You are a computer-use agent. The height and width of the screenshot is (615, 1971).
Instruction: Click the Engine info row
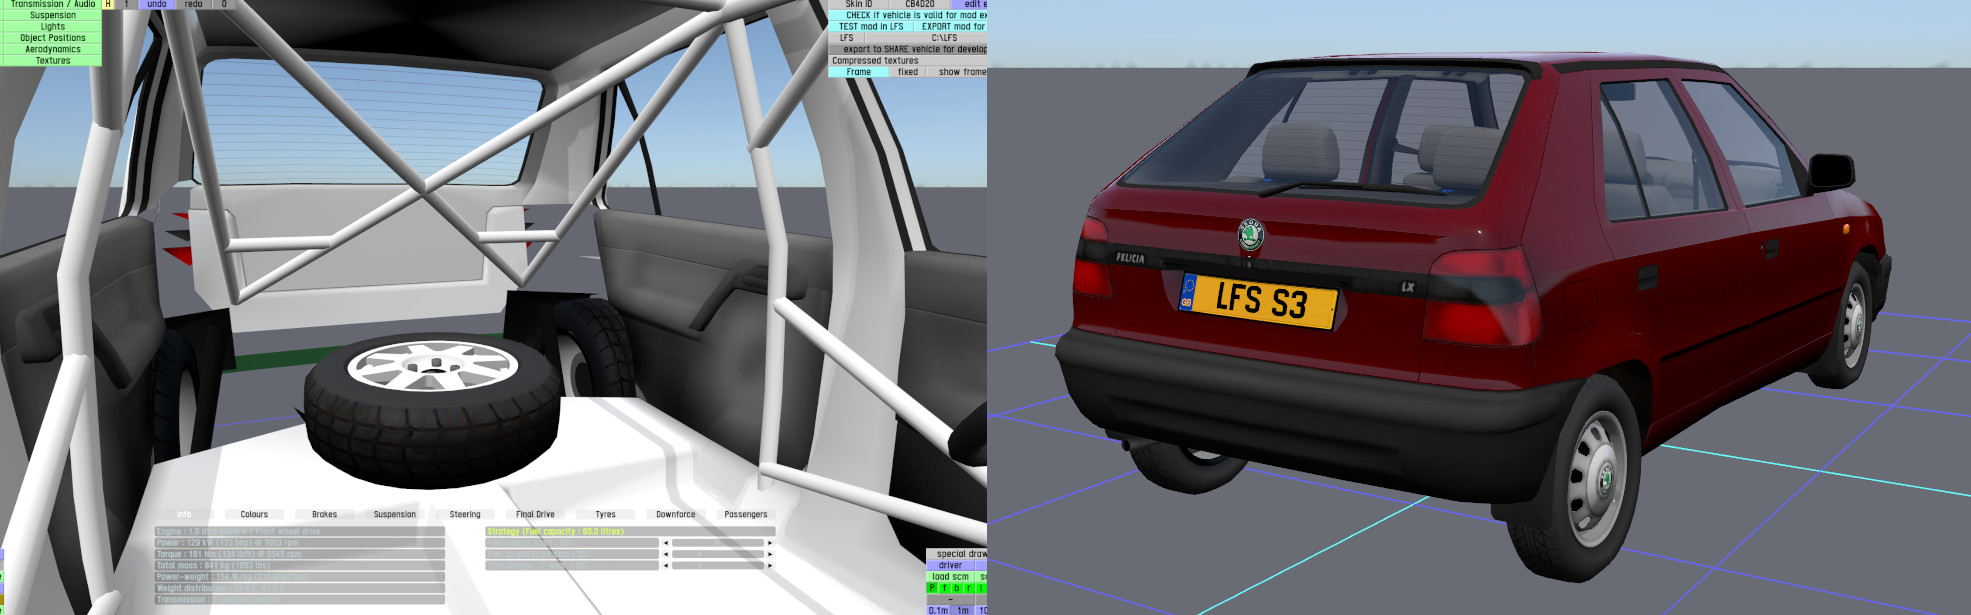click(300, 531)
